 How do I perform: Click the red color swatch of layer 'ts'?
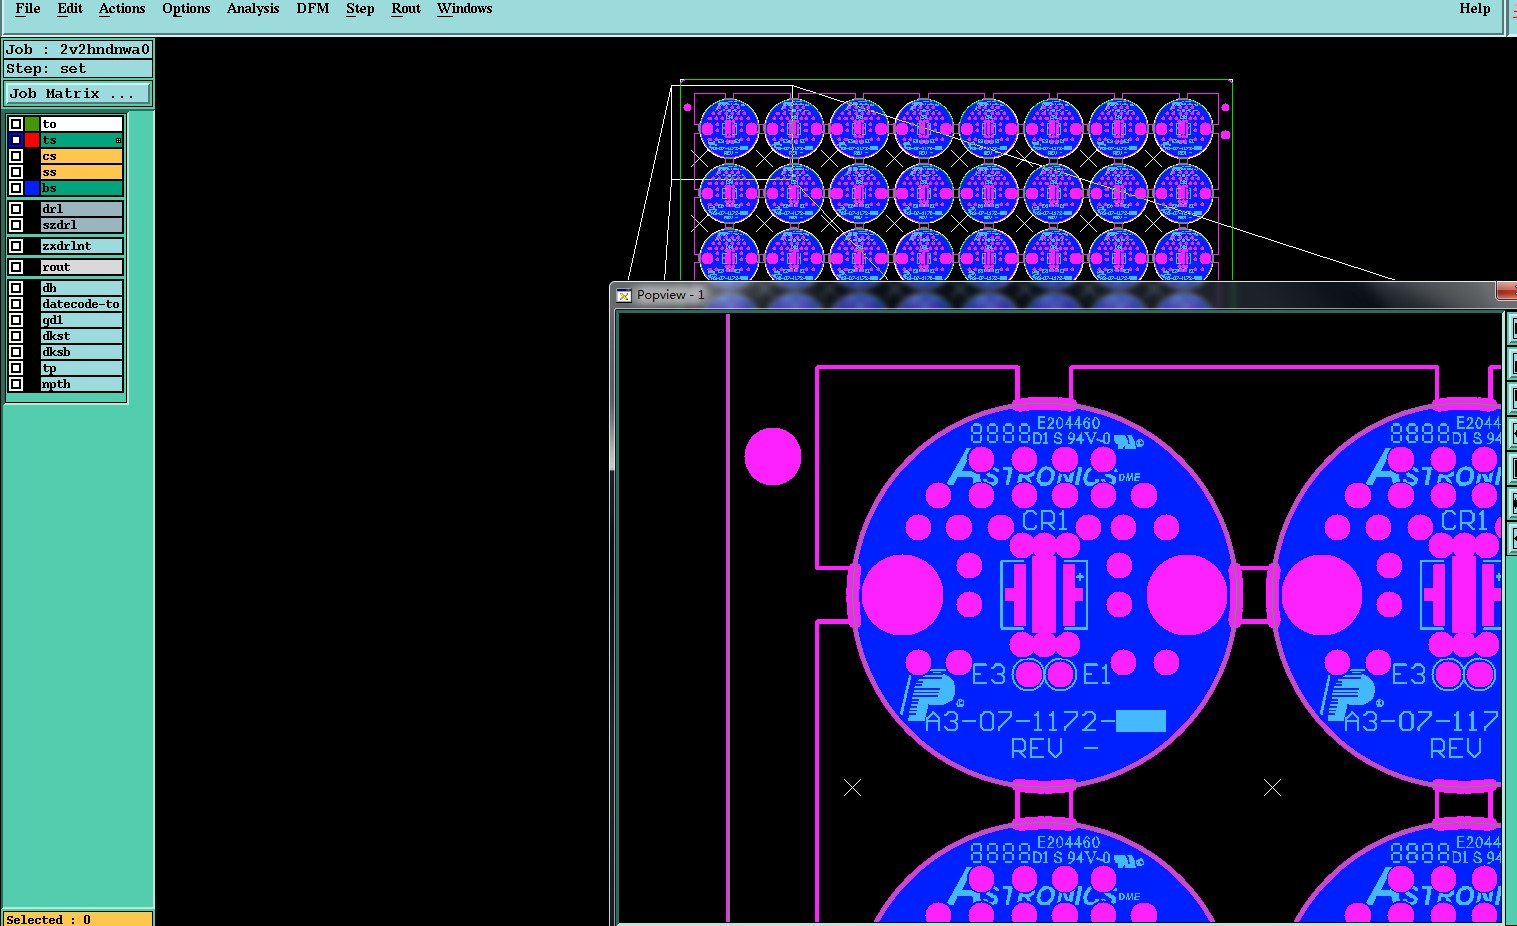pyautogui.click(x=32, y=140)
